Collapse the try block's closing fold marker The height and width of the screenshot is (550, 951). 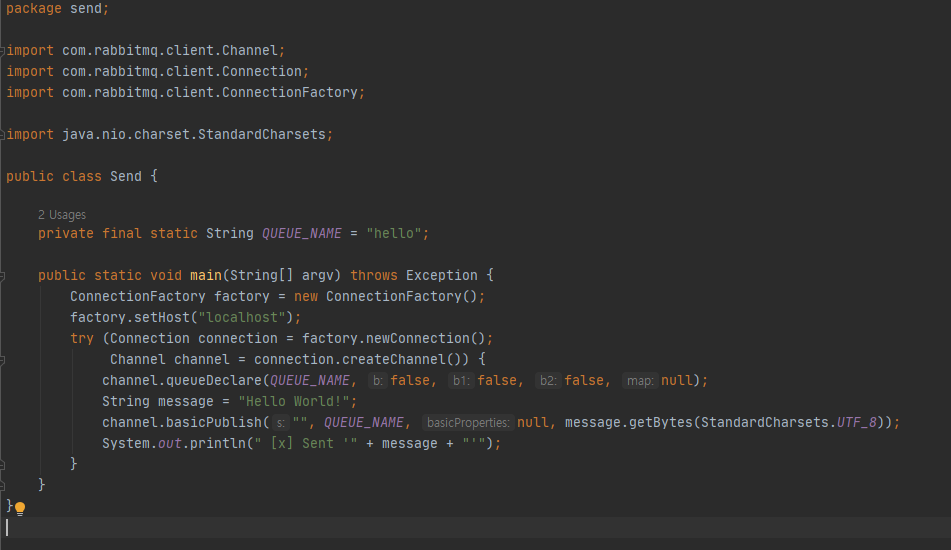(x=2, y=465)
